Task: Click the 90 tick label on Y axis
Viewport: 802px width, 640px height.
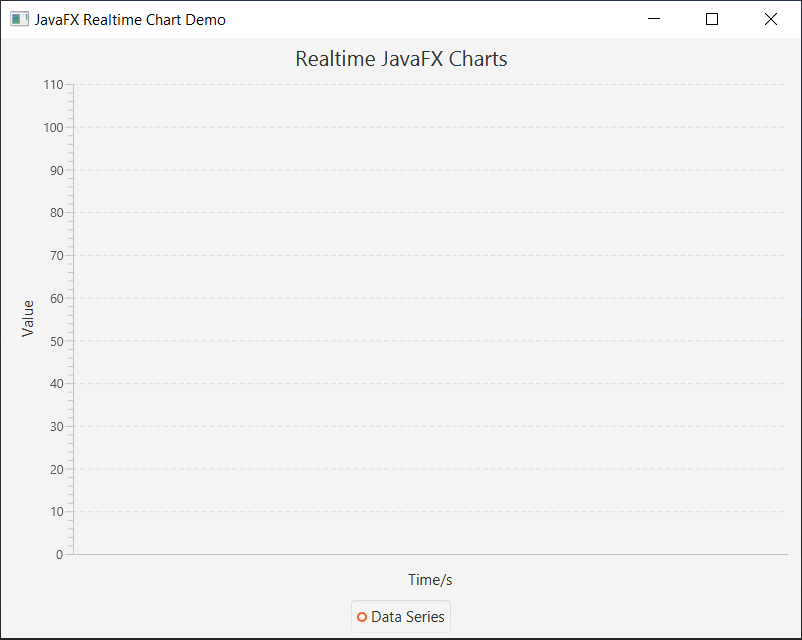Action: 57,170
